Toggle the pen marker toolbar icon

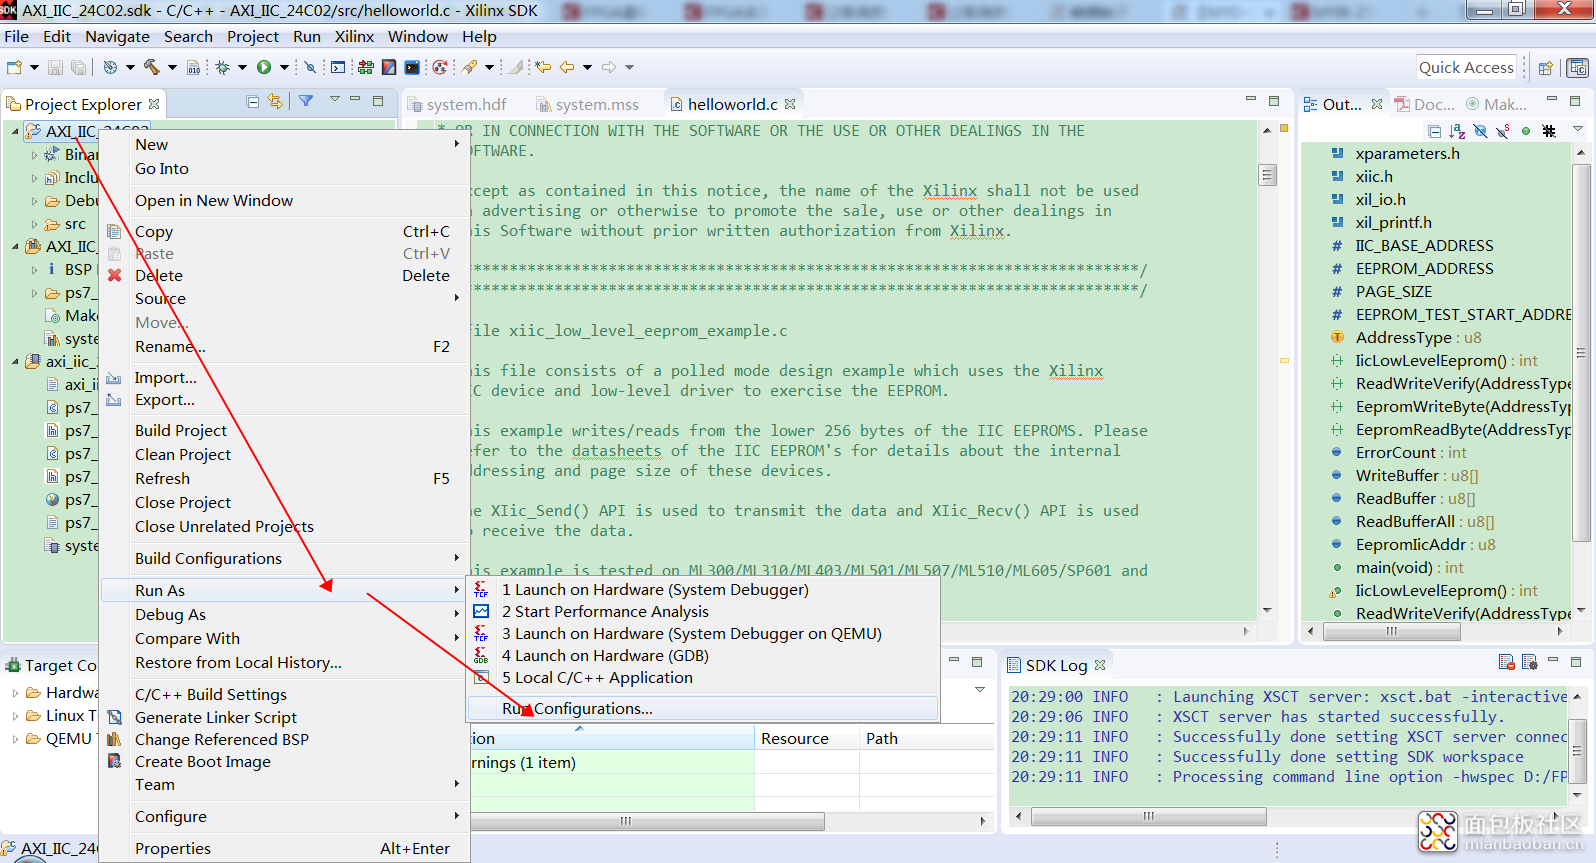pyautogui.click(x=516, y=67)
